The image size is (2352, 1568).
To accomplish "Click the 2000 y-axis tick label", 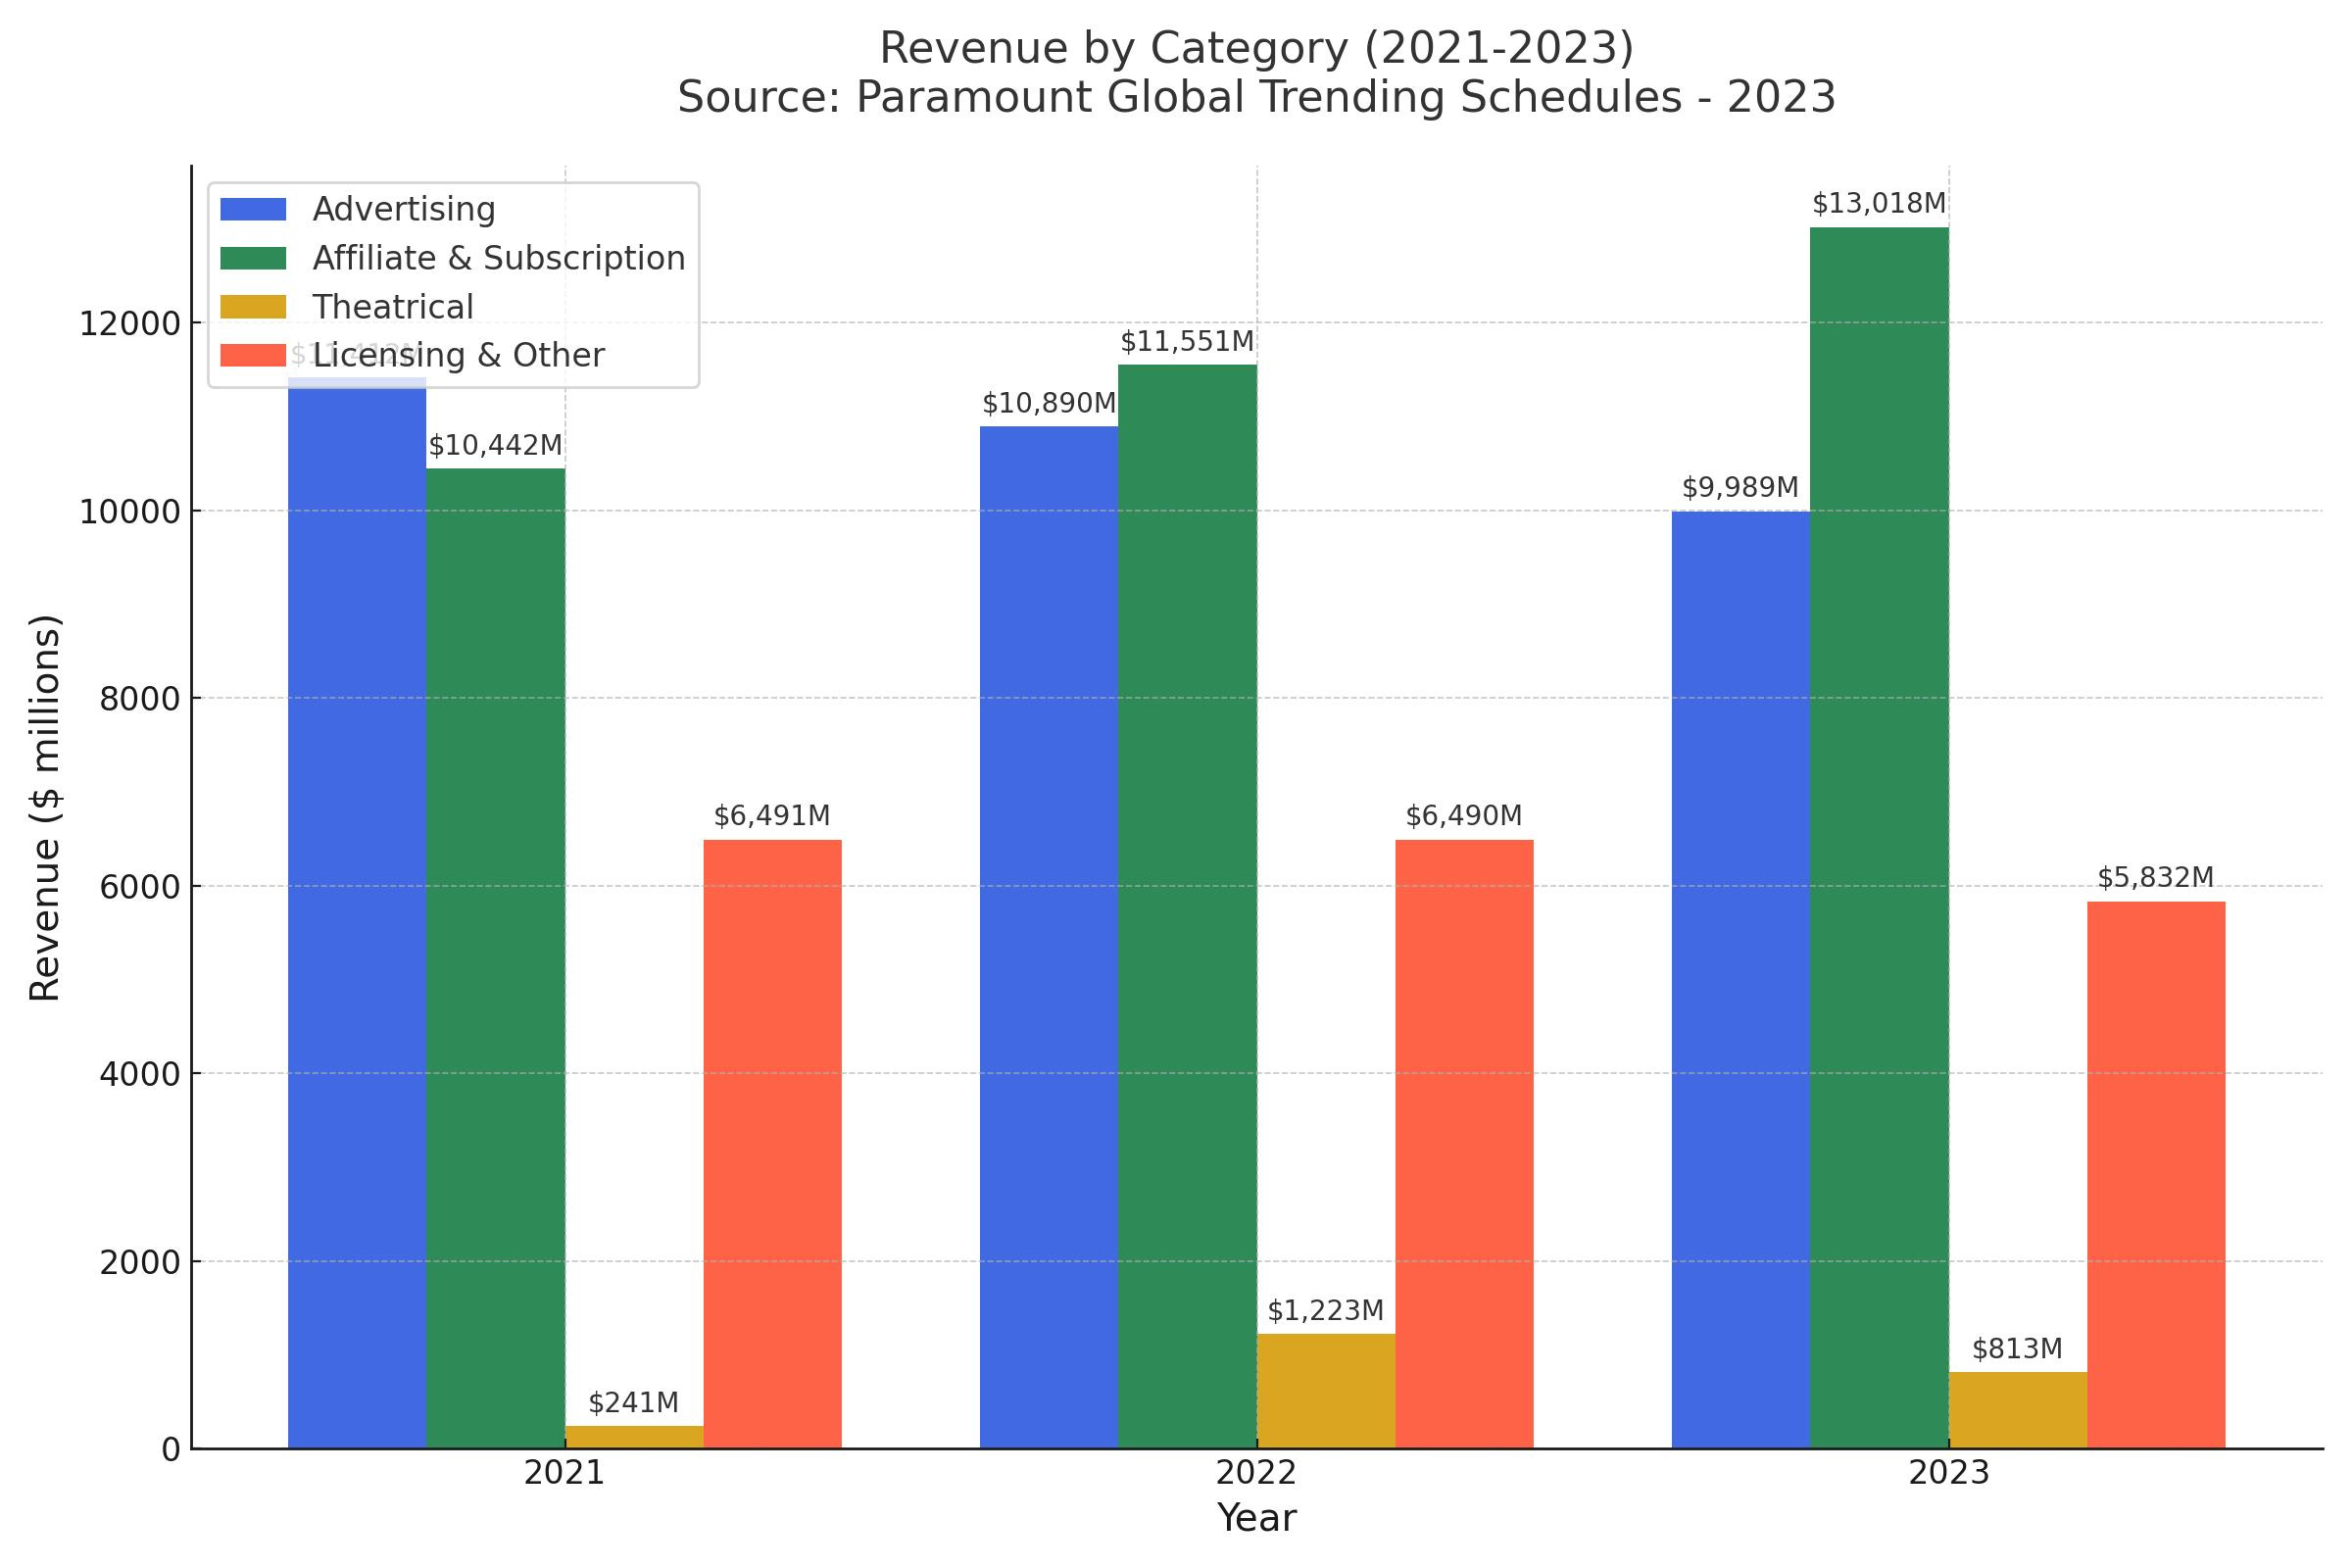I will [x=141, y=1263].
